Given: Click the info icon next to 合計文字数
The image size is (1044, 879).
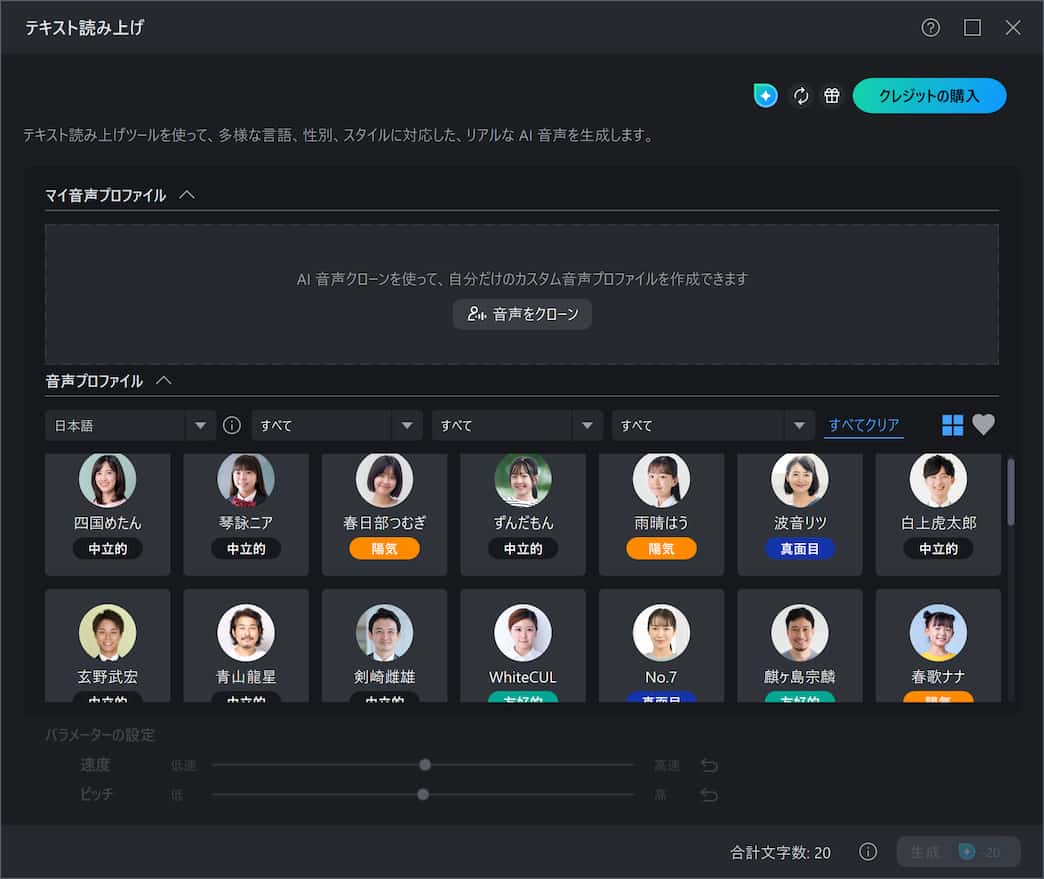Looking at the screenshot, I should click(x=866, y=851).
